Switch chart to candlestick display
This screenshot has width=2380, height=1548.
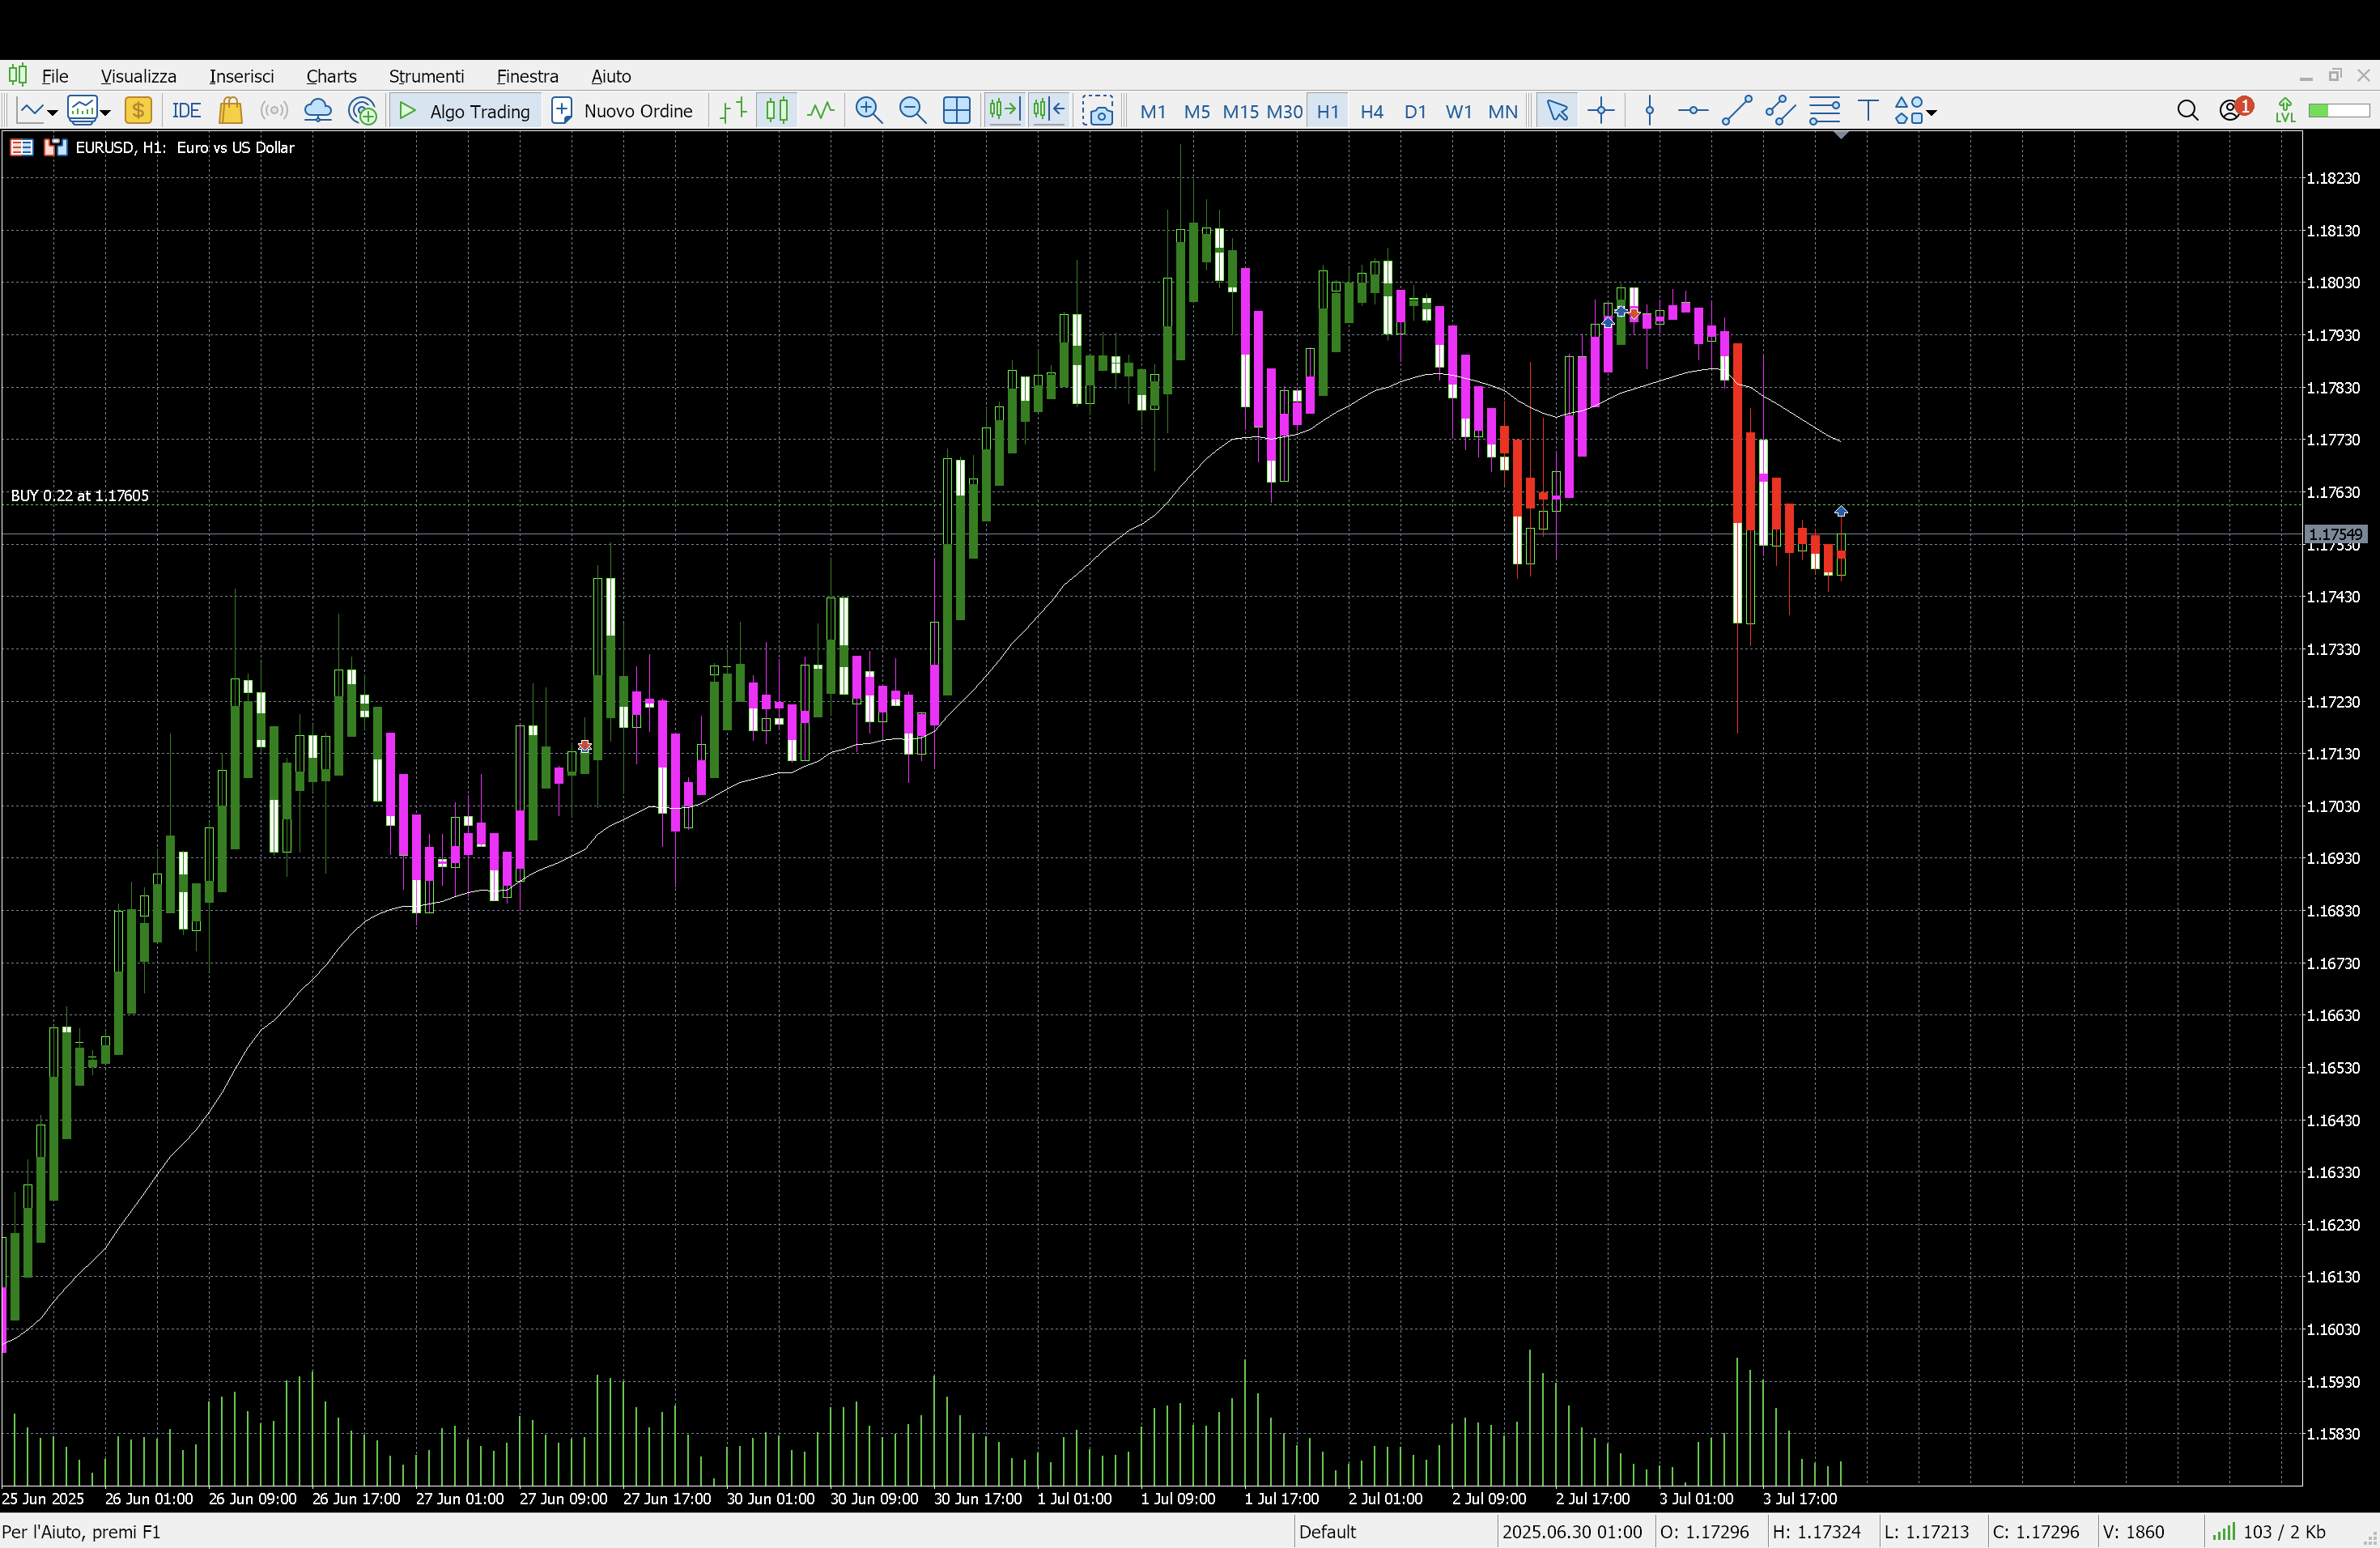777,111
